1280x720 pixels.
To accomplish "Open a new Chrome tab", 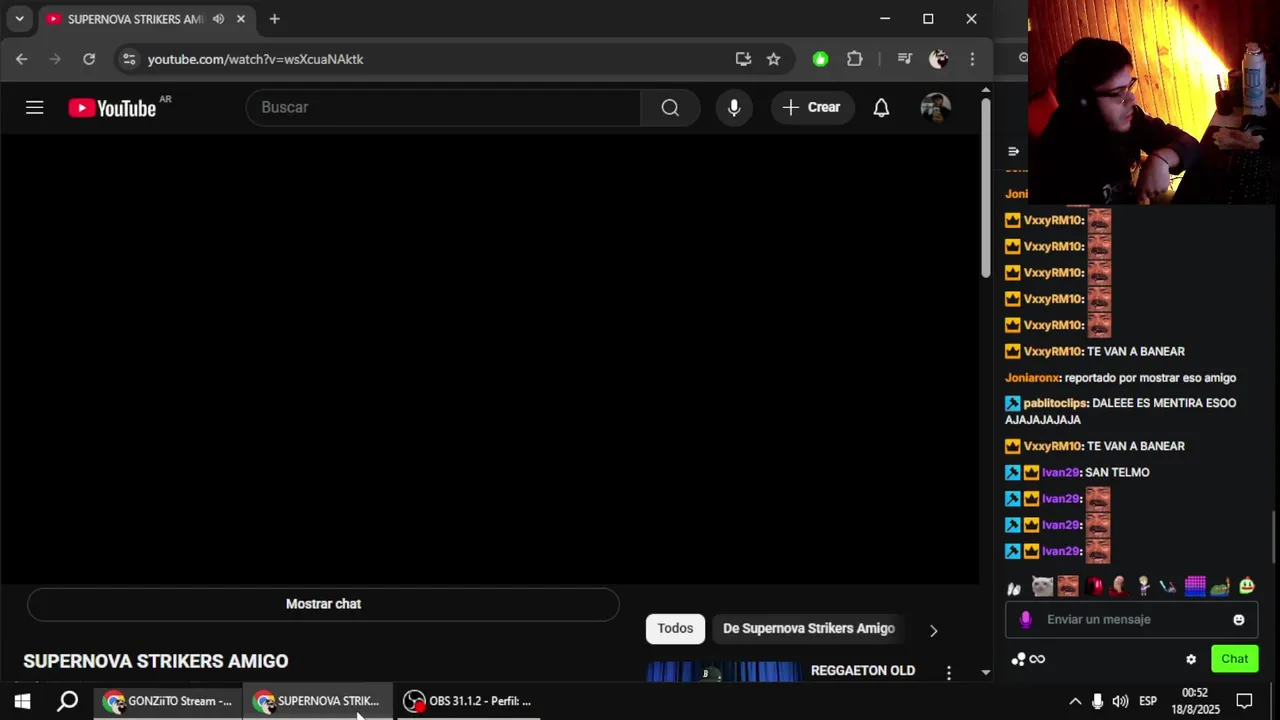I will (274, 19).
